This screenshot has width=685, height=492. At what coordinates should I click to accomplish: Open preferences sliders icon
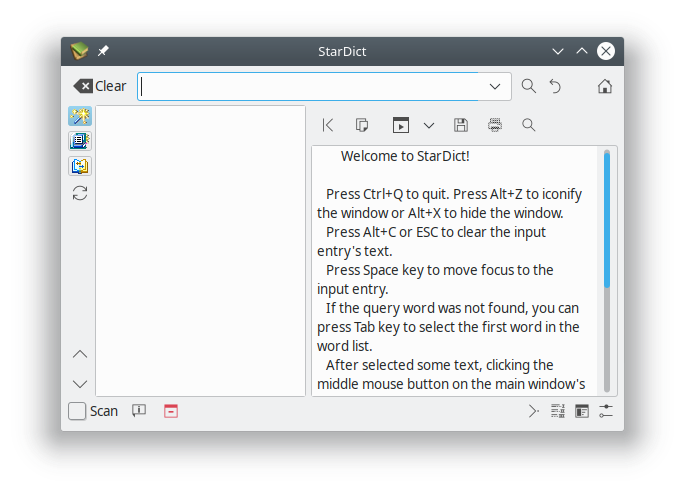coord(606,411)
